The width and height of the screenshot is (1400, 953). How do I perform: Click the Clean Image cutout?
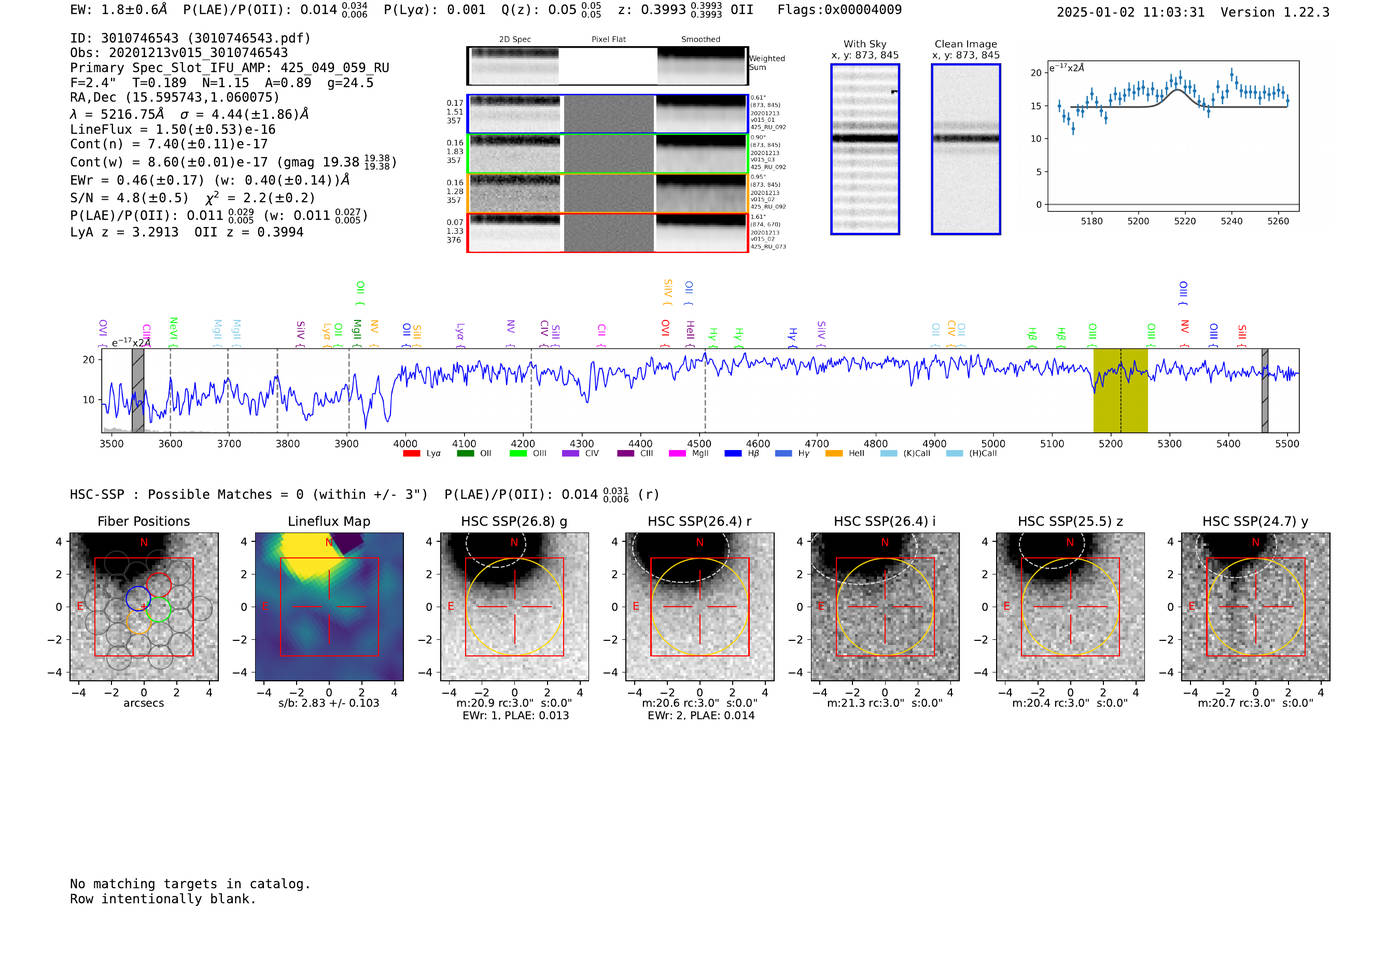(966, 149)
